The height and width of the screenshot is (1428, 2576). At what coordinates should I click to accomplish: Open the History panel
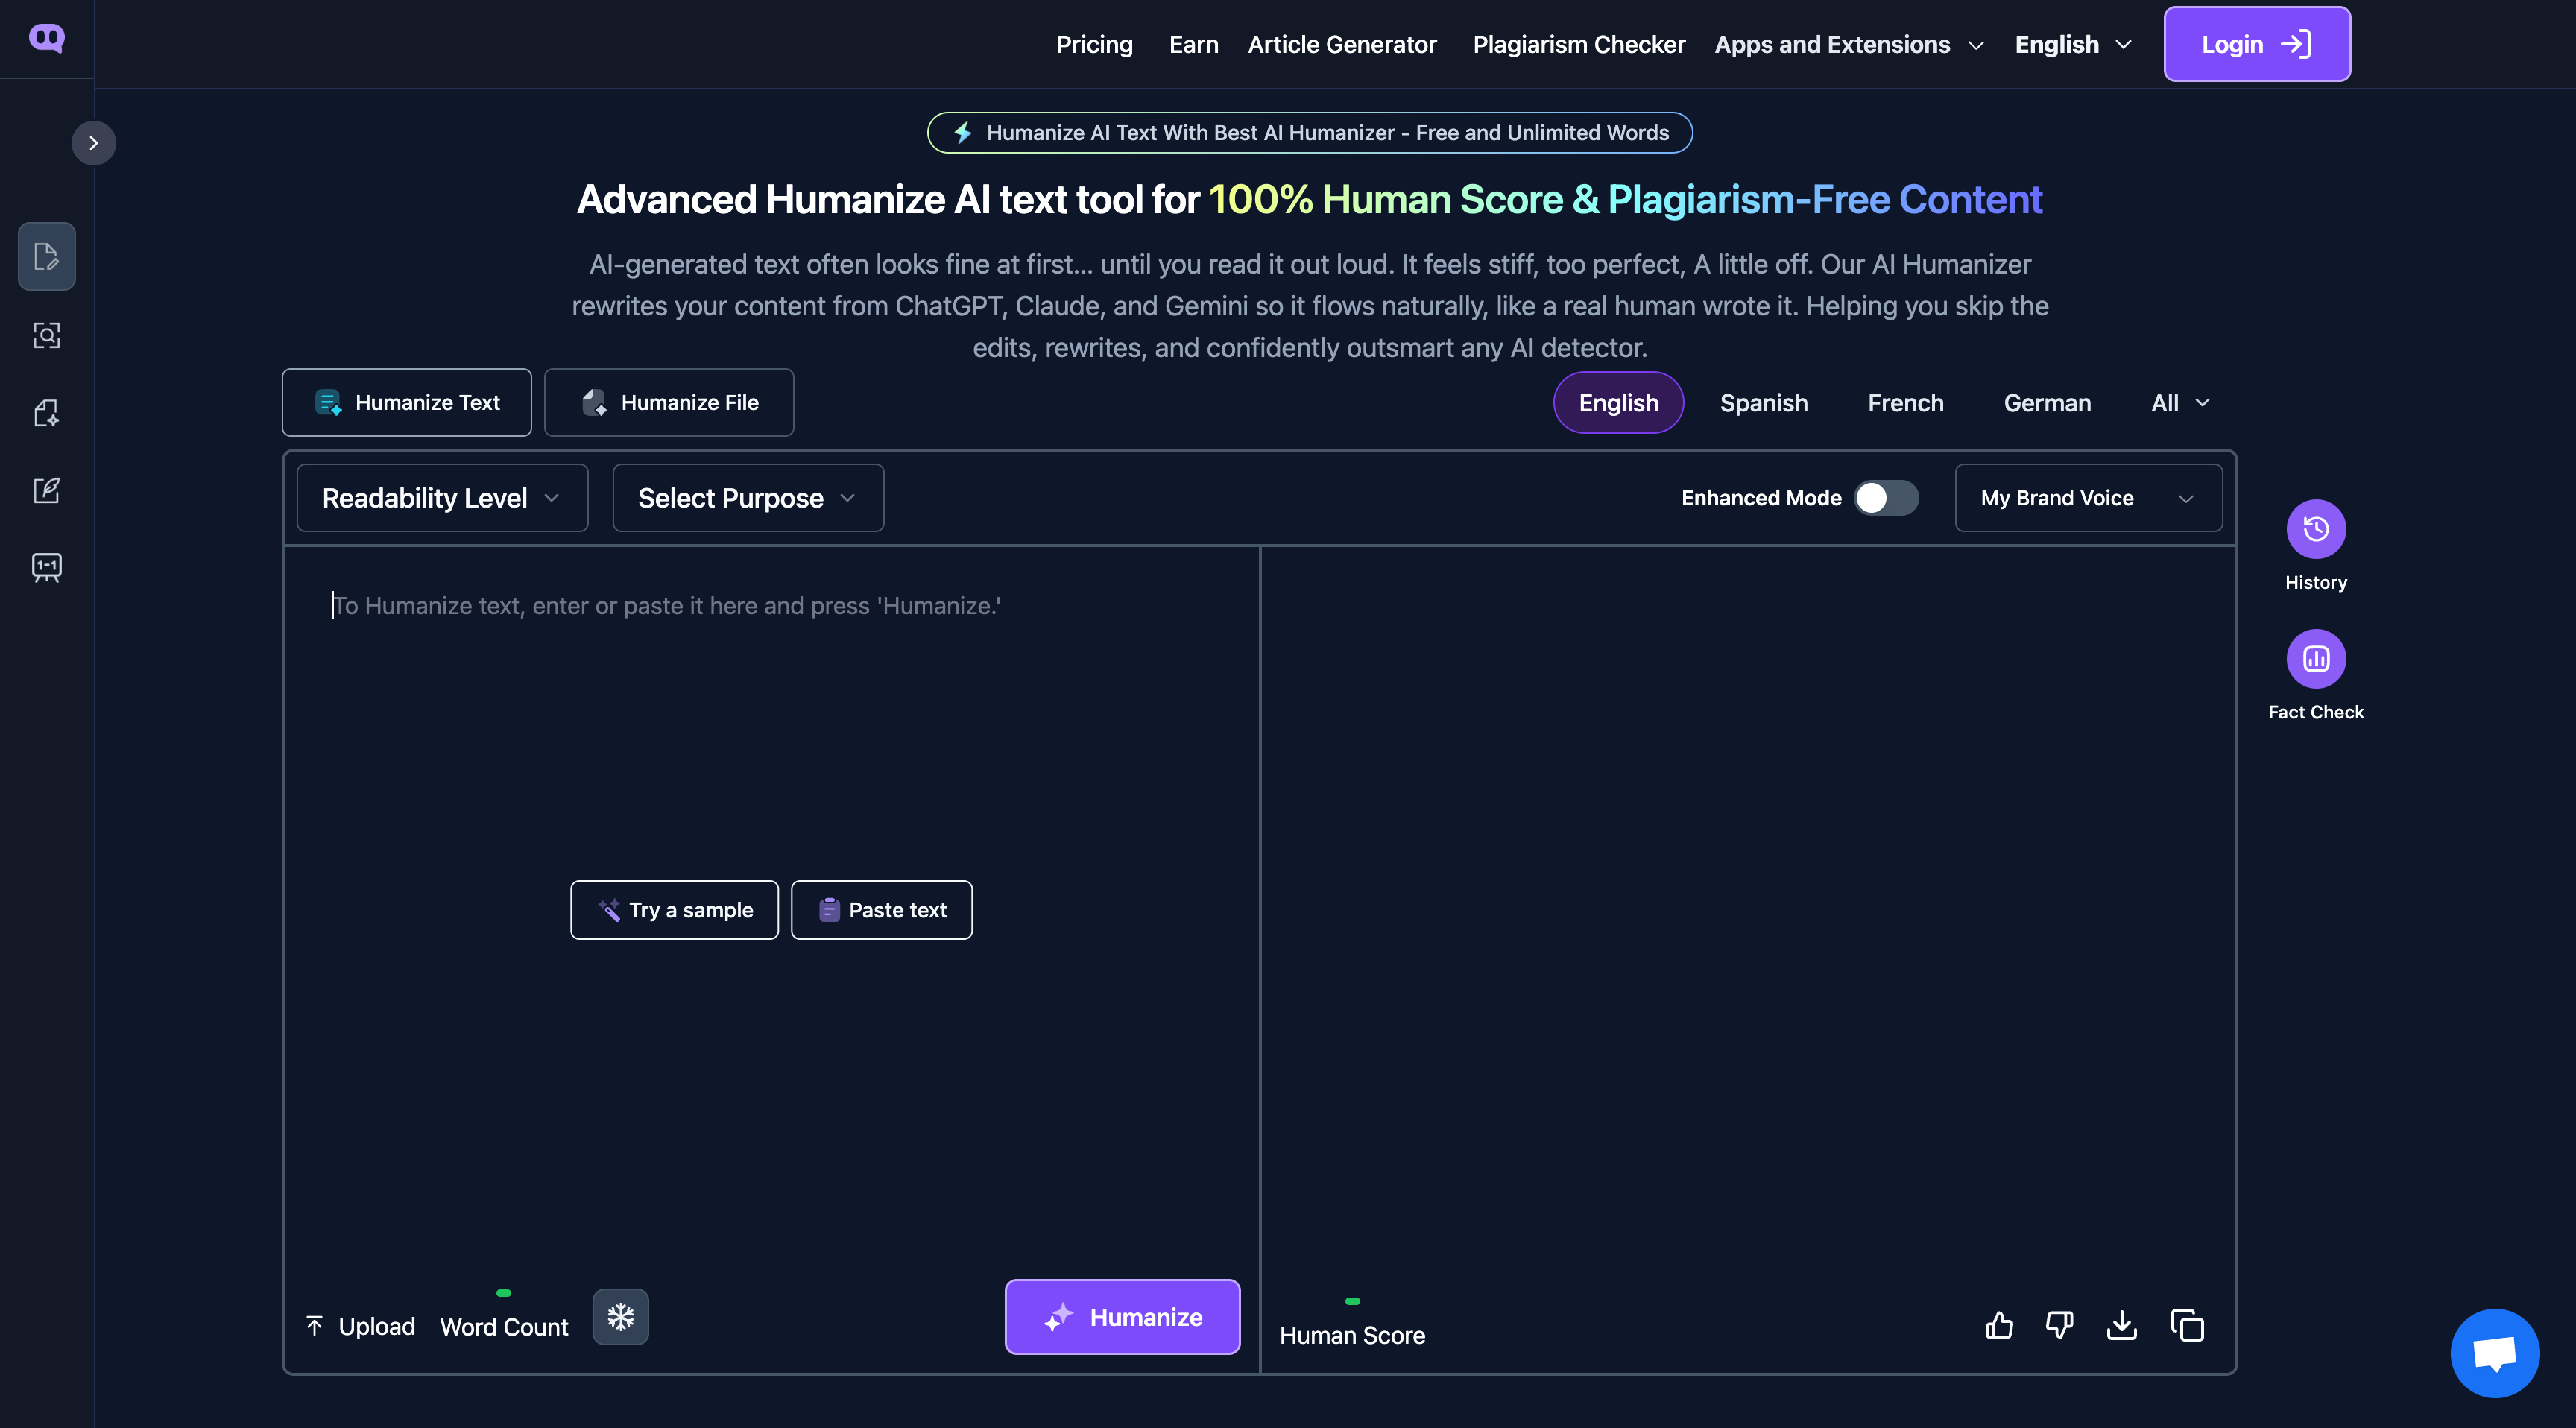(2316, 529)
